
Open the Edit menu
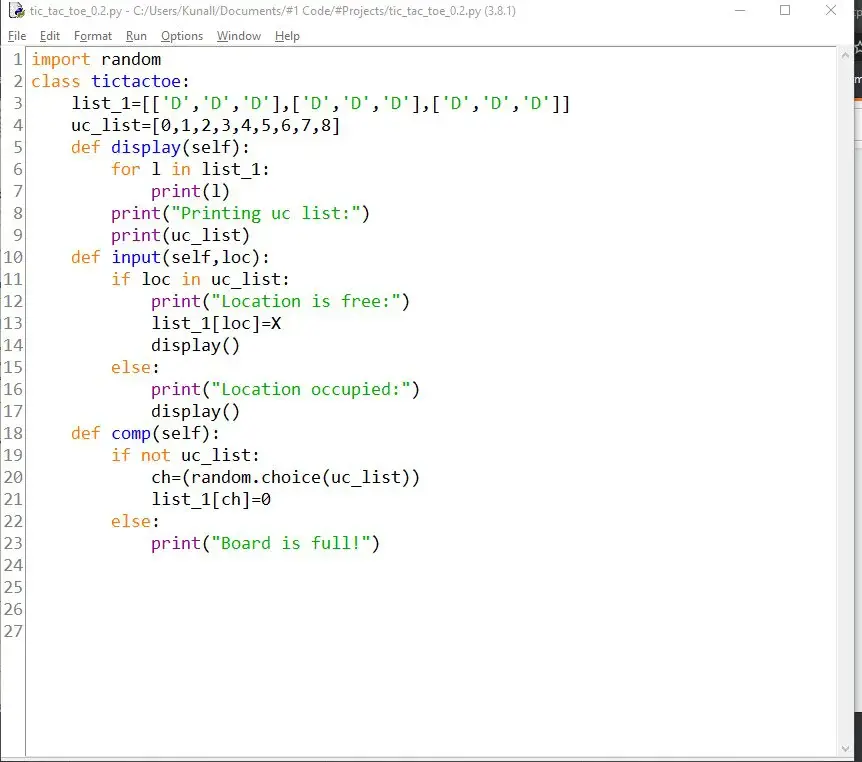point(49,36)
